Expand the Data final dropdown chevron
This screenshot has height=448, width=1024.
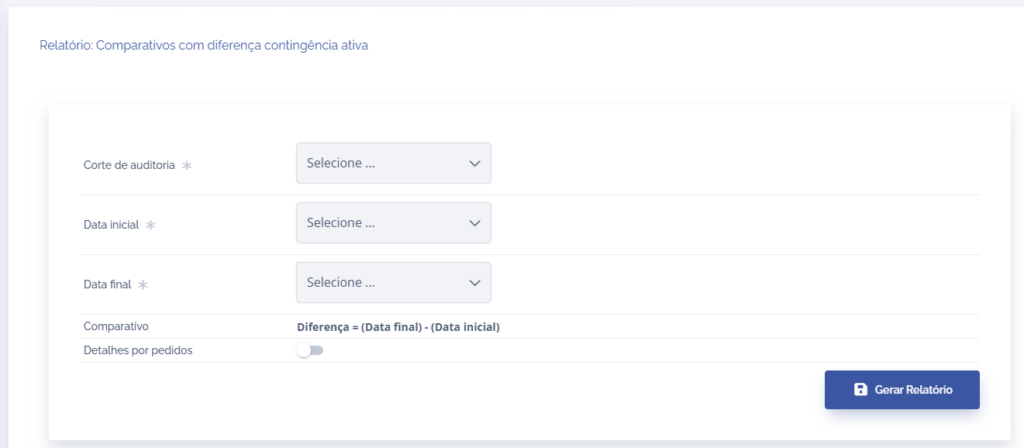pyautogui.click(x=475, y=283)
